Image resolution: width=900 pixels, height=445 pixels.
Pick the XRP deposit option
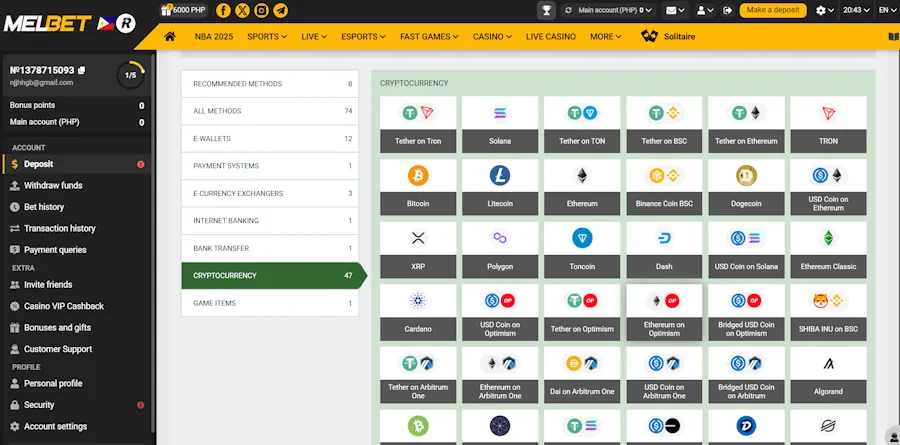[x=418, y=250]
